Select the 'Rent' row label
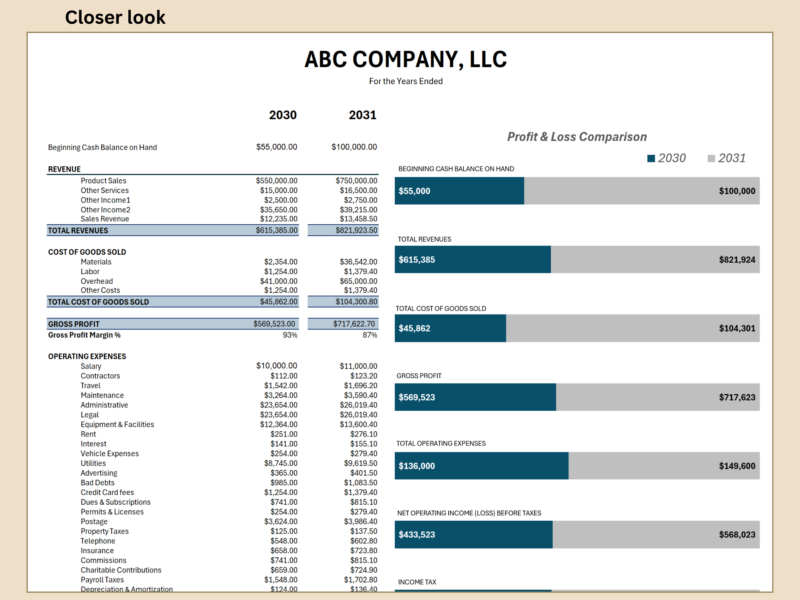The width and height of the screenshot is (800, 600). coord(88,434)
